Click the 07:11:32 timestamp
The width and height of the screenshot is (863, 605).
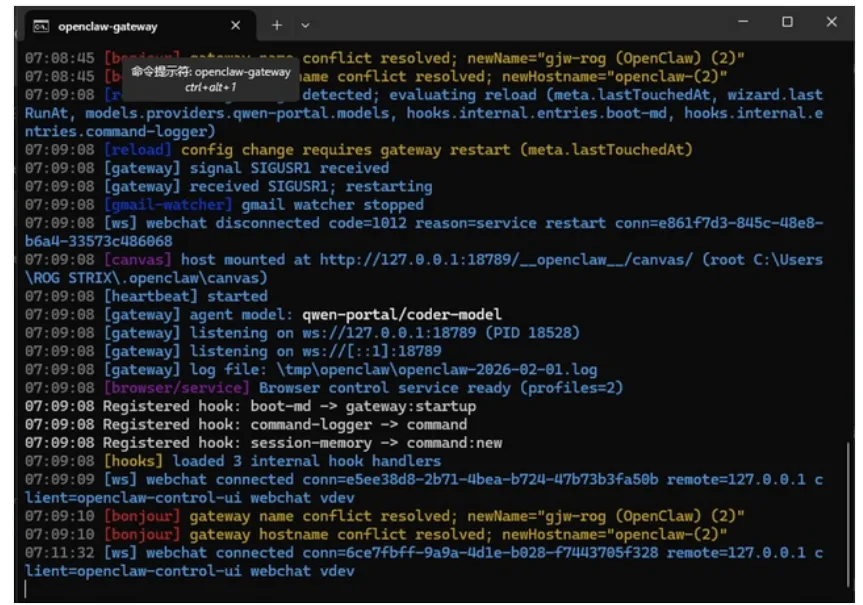coord(59,553)
